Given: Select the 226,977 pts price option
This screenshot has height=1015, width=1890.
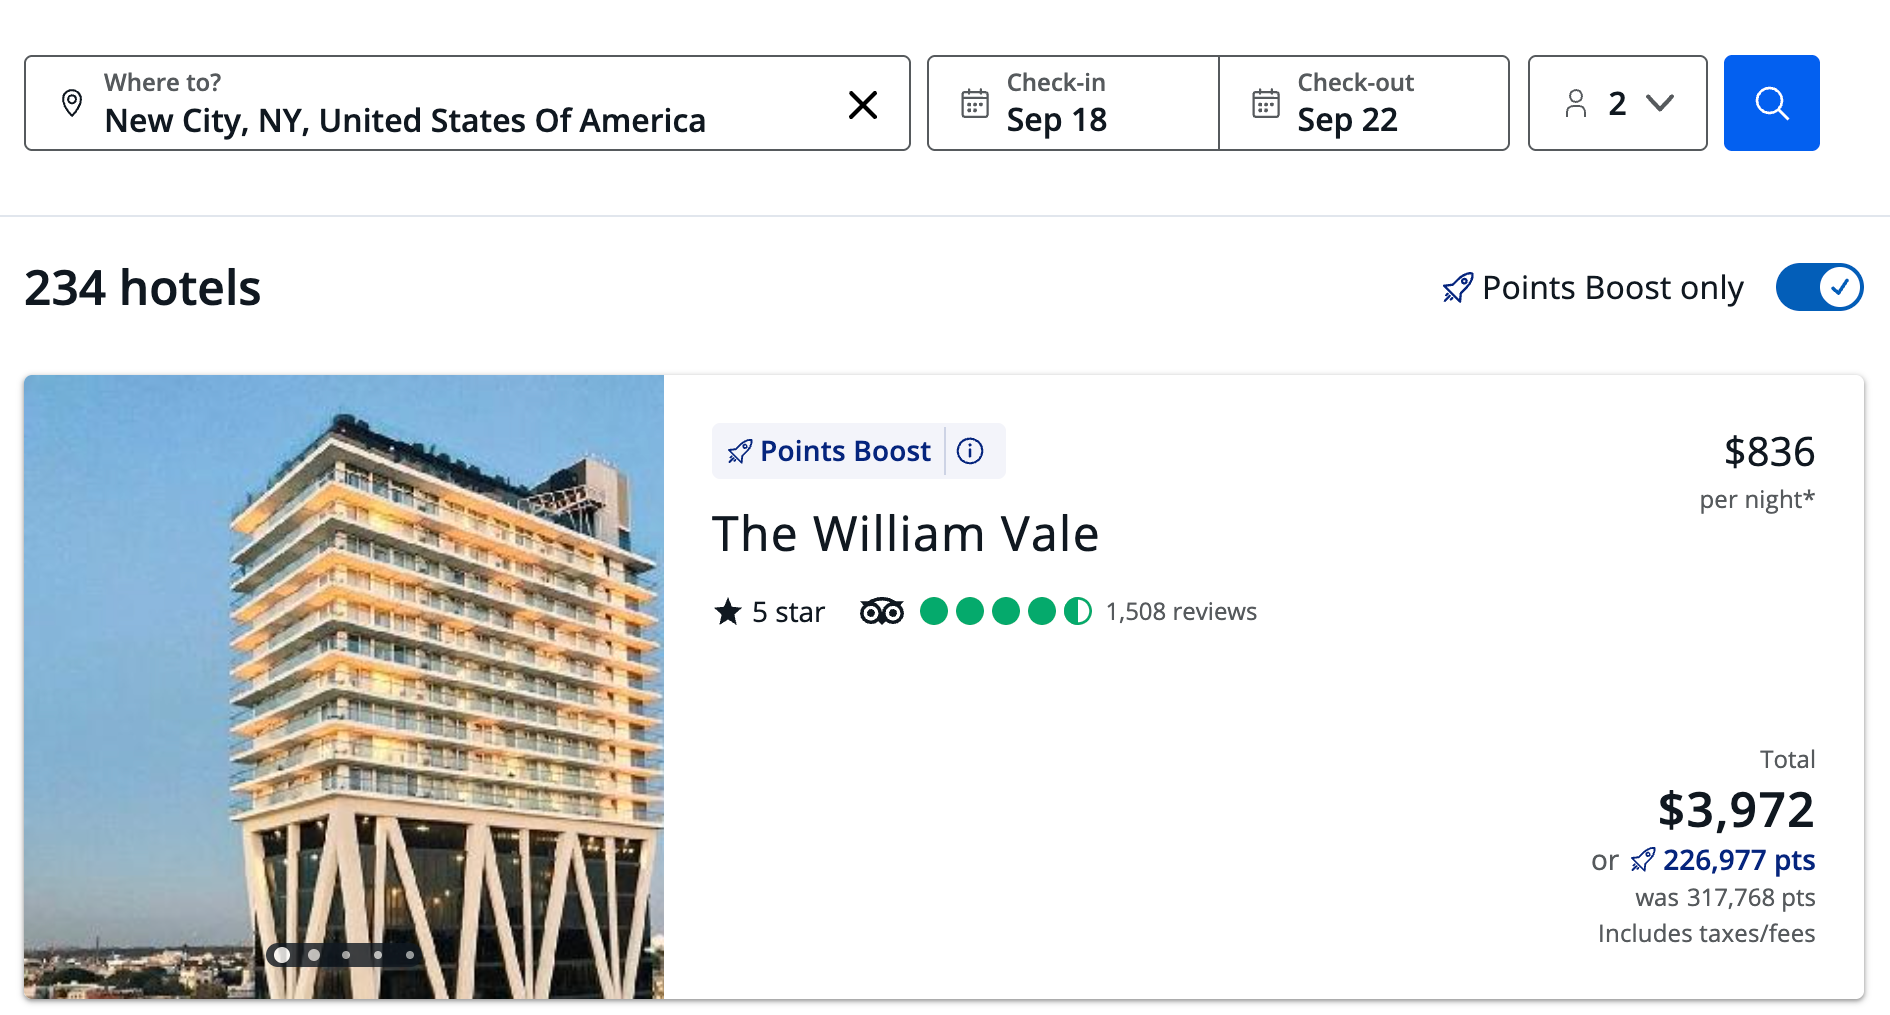Looking at the screenshot, I should 1738,860.
